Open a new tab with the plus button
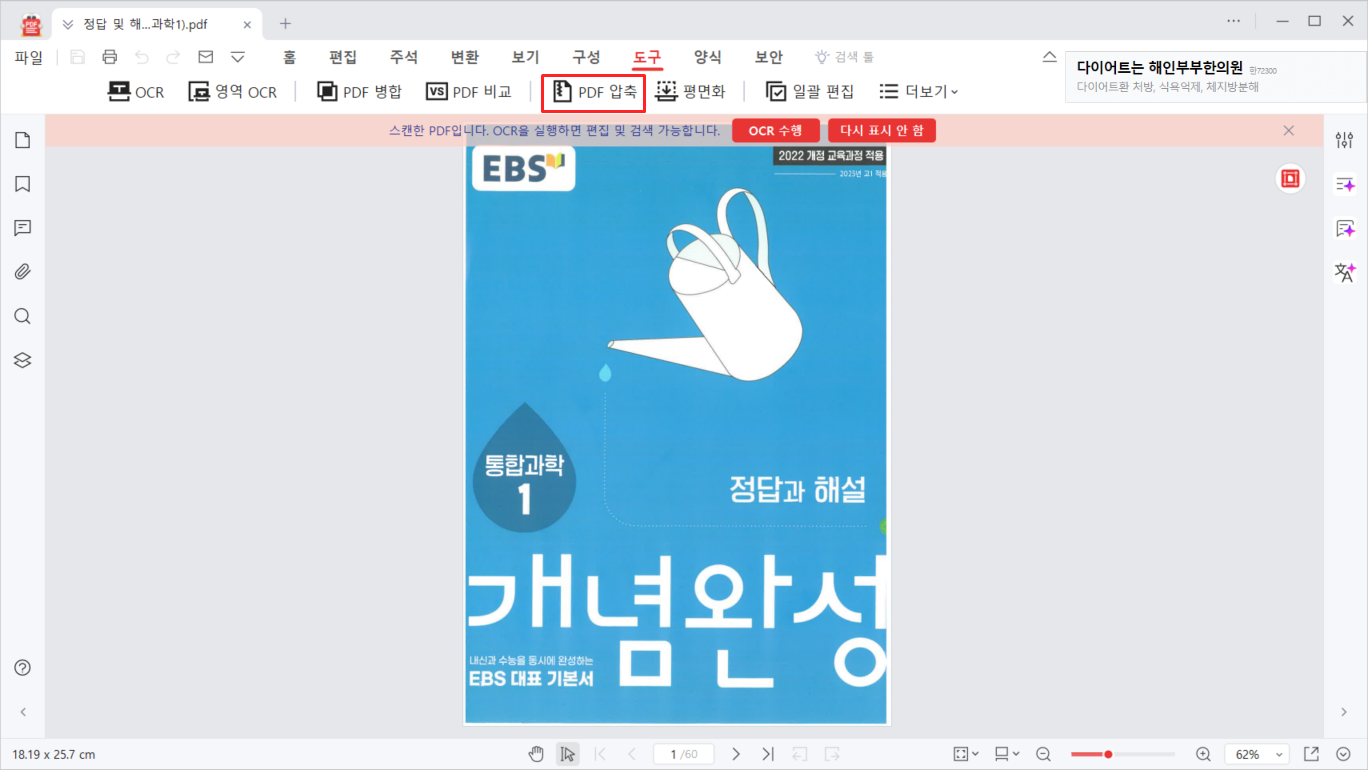 click(285, 23)
